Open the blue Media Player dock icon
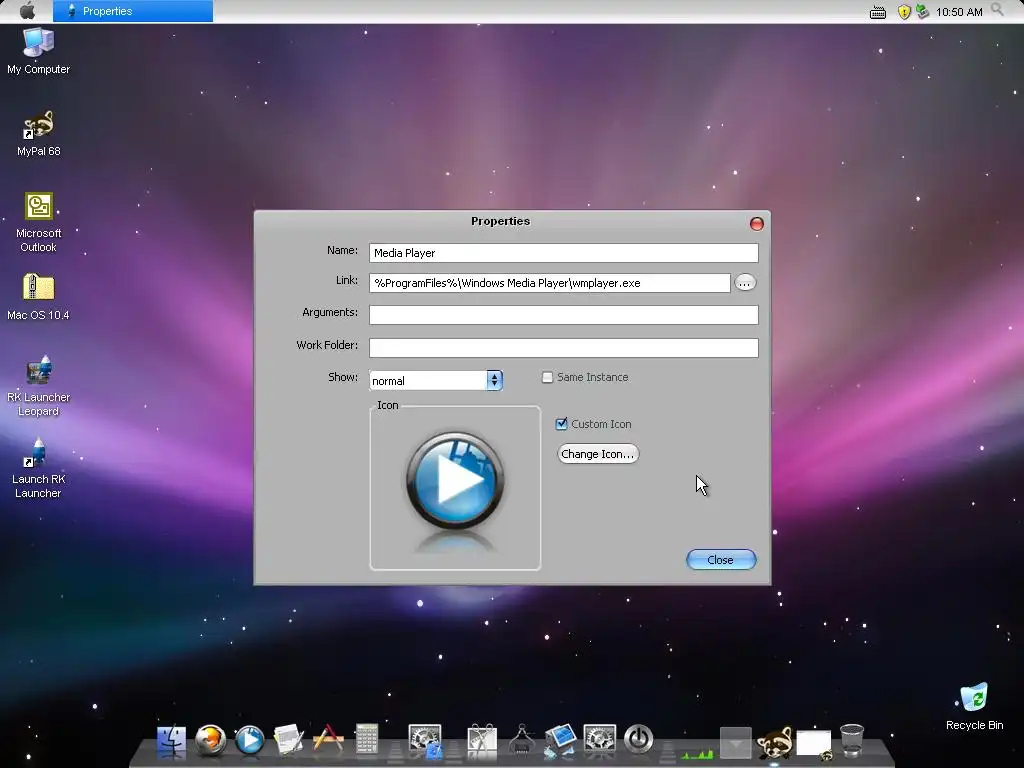The width and height of the screenshot is (1024, 768). point(249,741)
